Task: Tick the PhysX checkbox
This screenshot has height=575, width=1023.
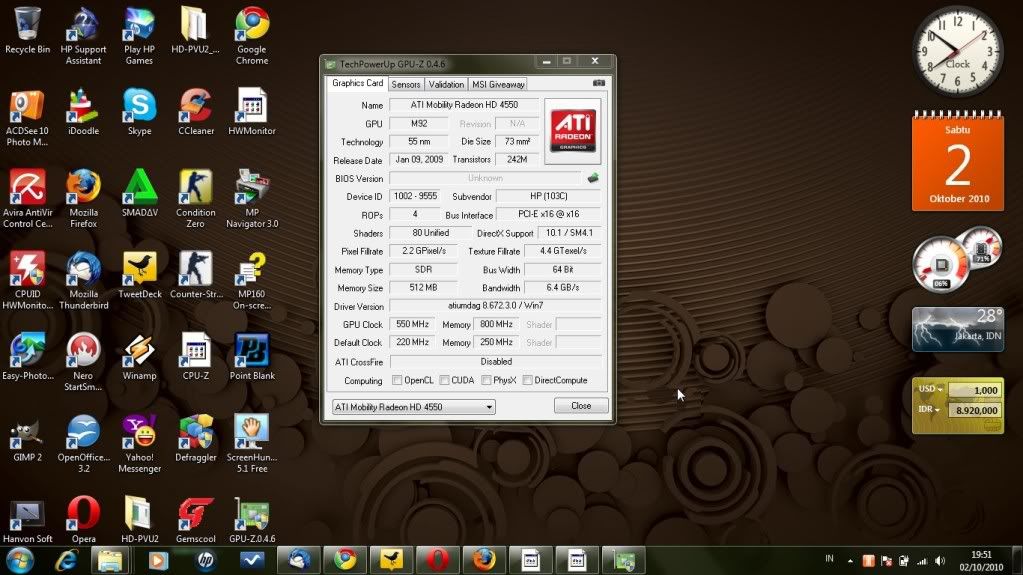Action: [x=486, y=380]
